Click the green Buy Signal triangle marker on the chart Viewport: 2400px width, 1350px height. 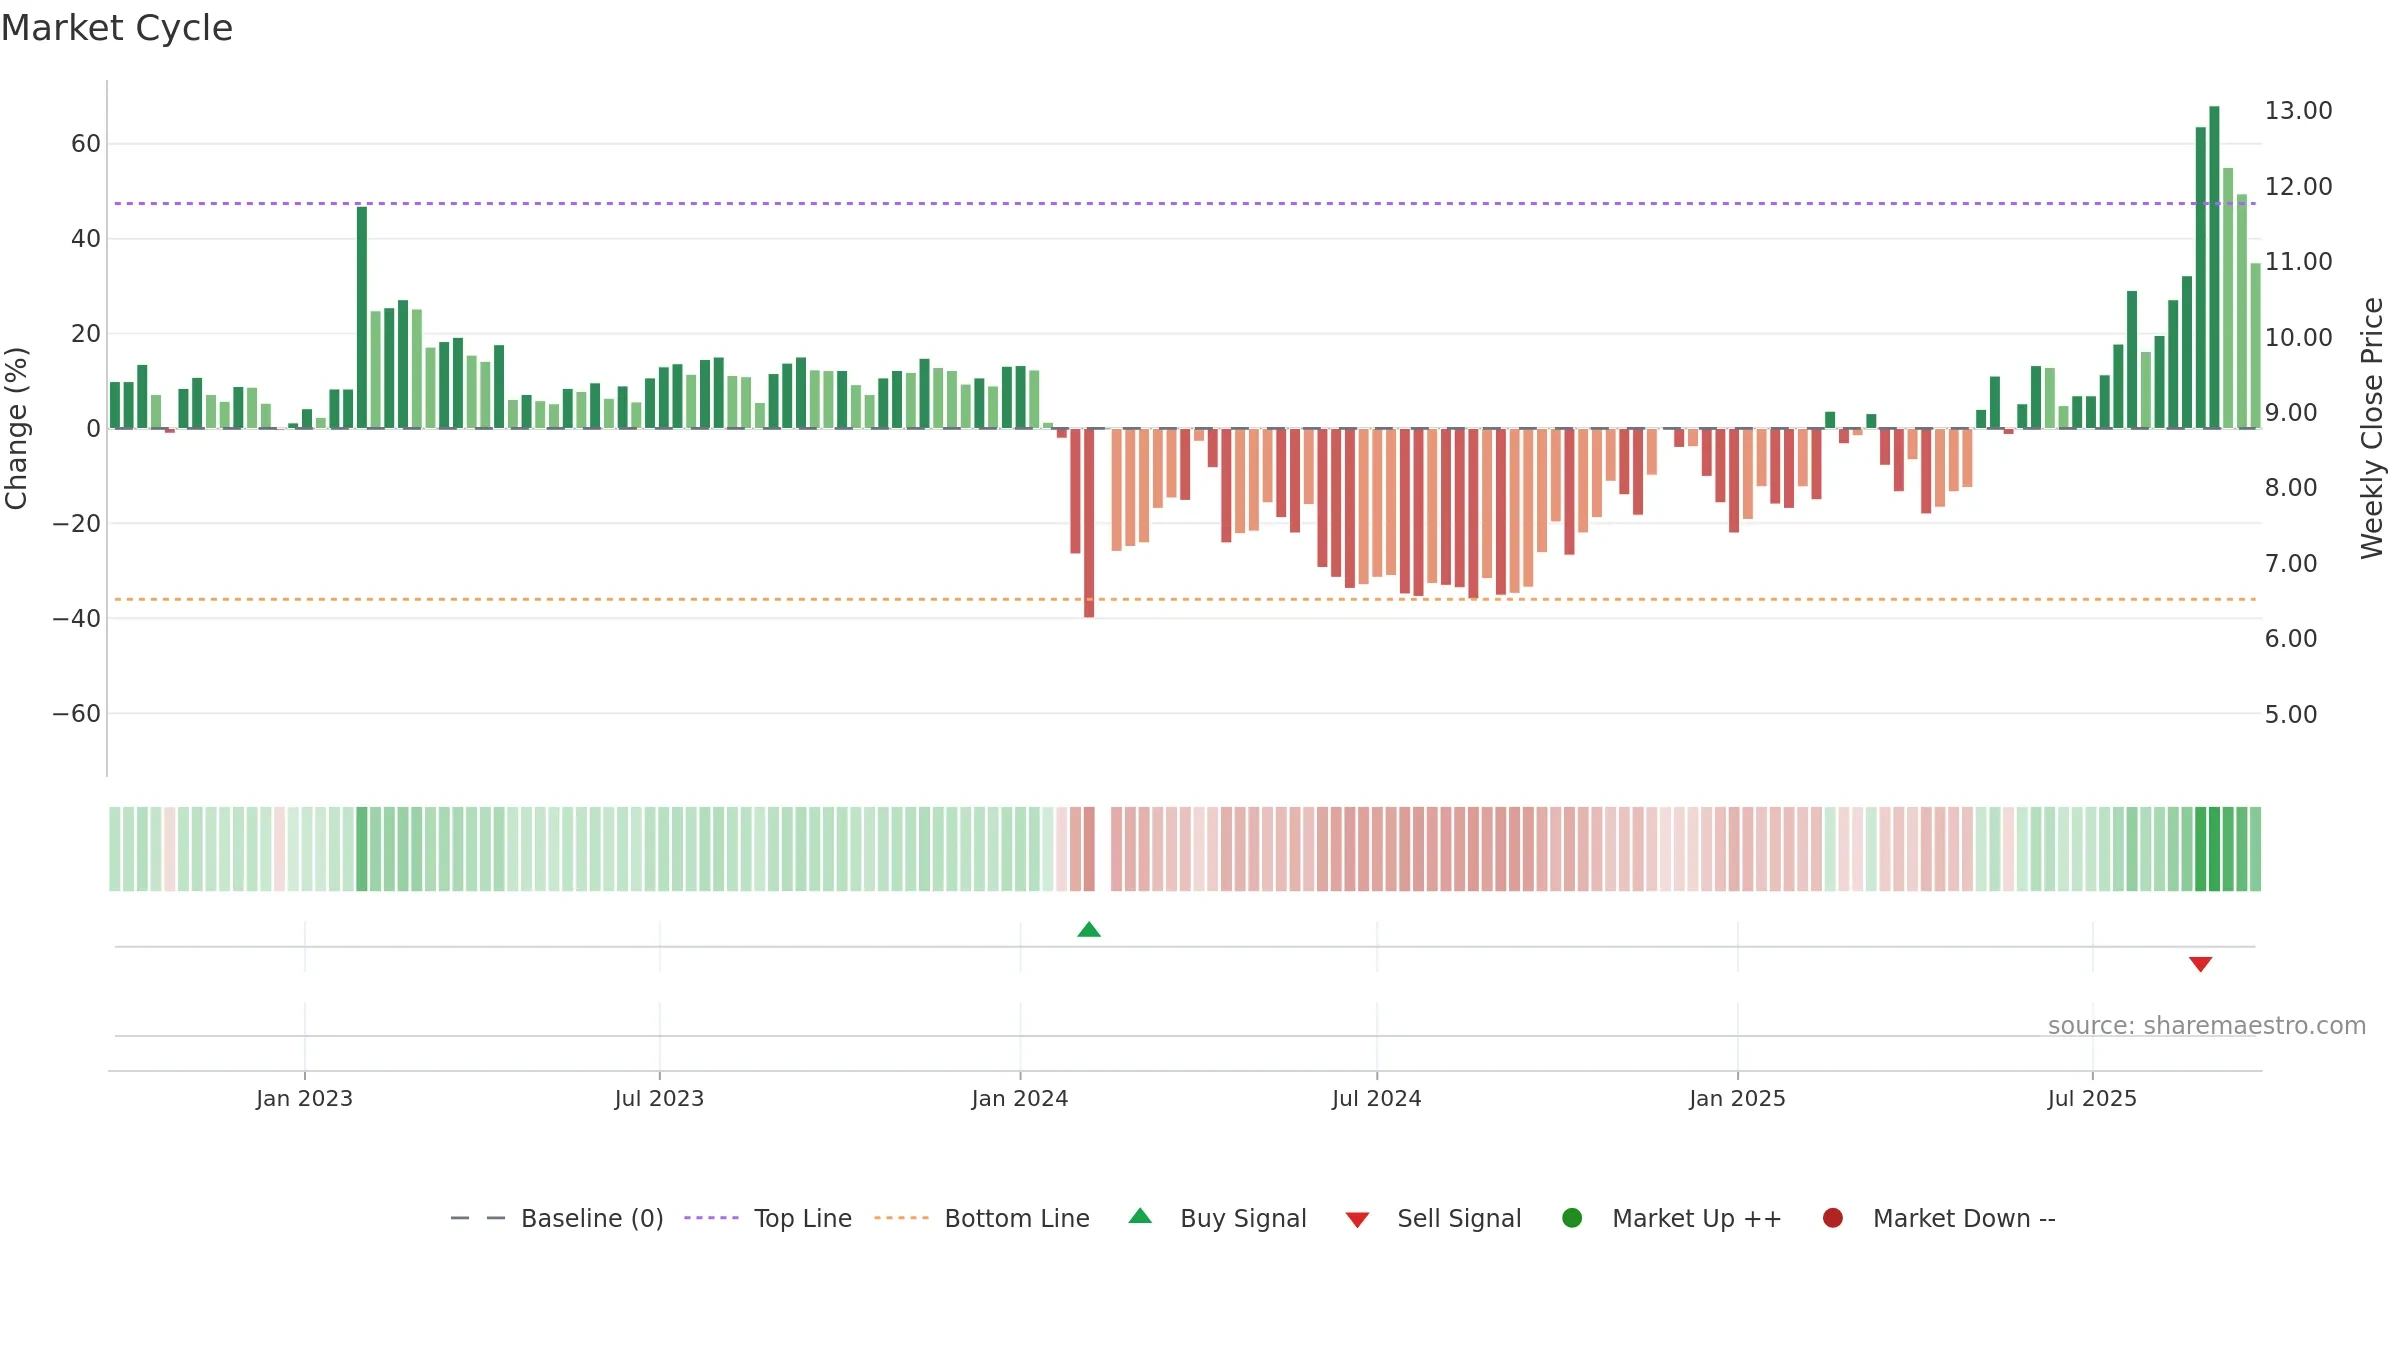click(1089, 930)
